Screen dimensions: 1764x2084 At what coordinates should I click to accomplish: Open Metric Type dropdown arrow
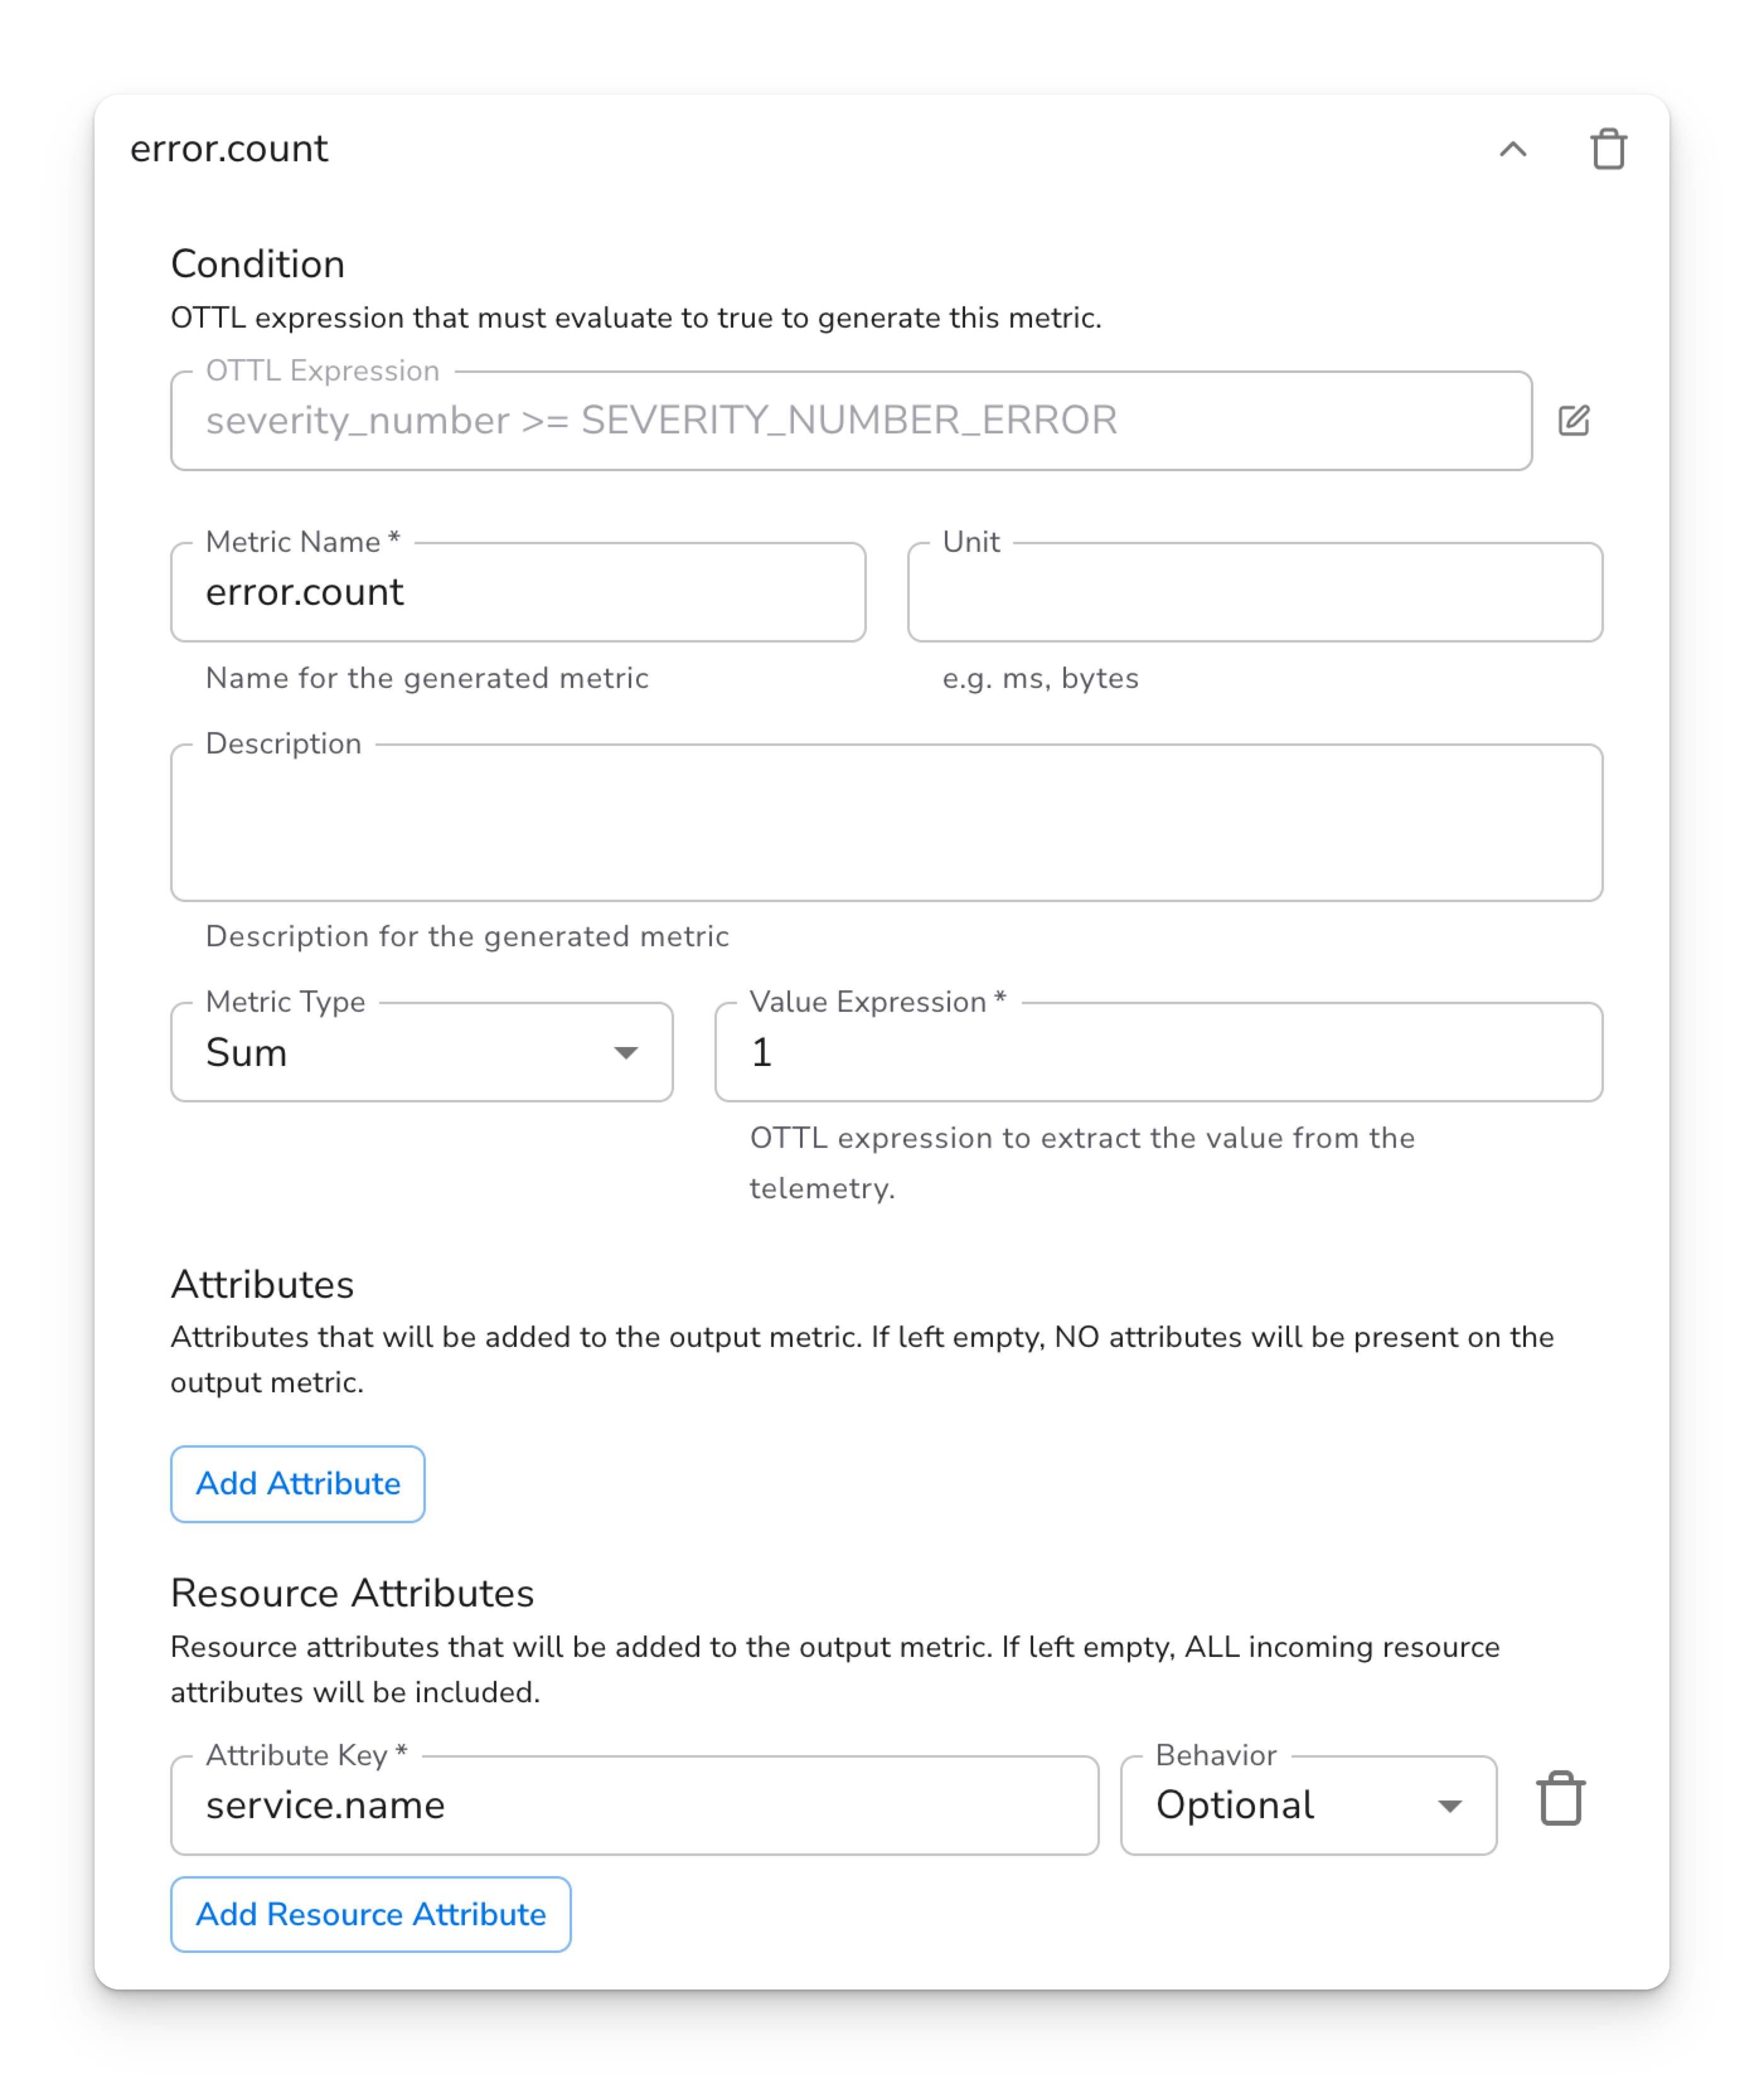[x=626, y=1053]
